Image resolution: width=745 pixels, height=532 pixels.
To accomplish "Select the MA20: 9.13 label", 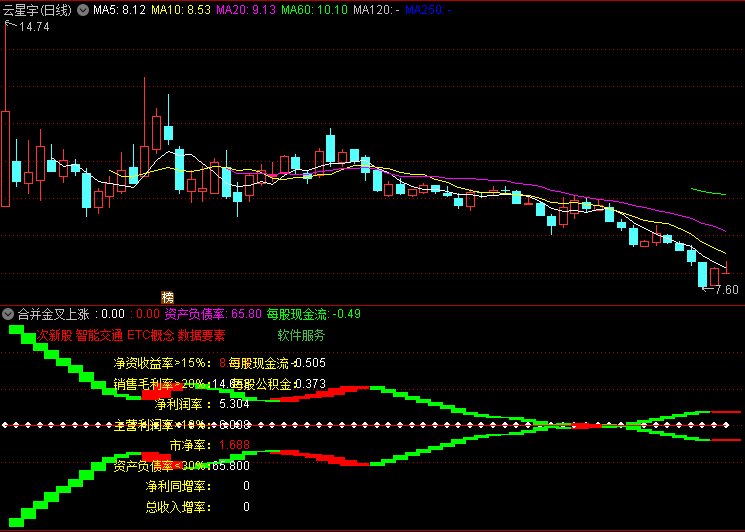I will click(246, 10).
